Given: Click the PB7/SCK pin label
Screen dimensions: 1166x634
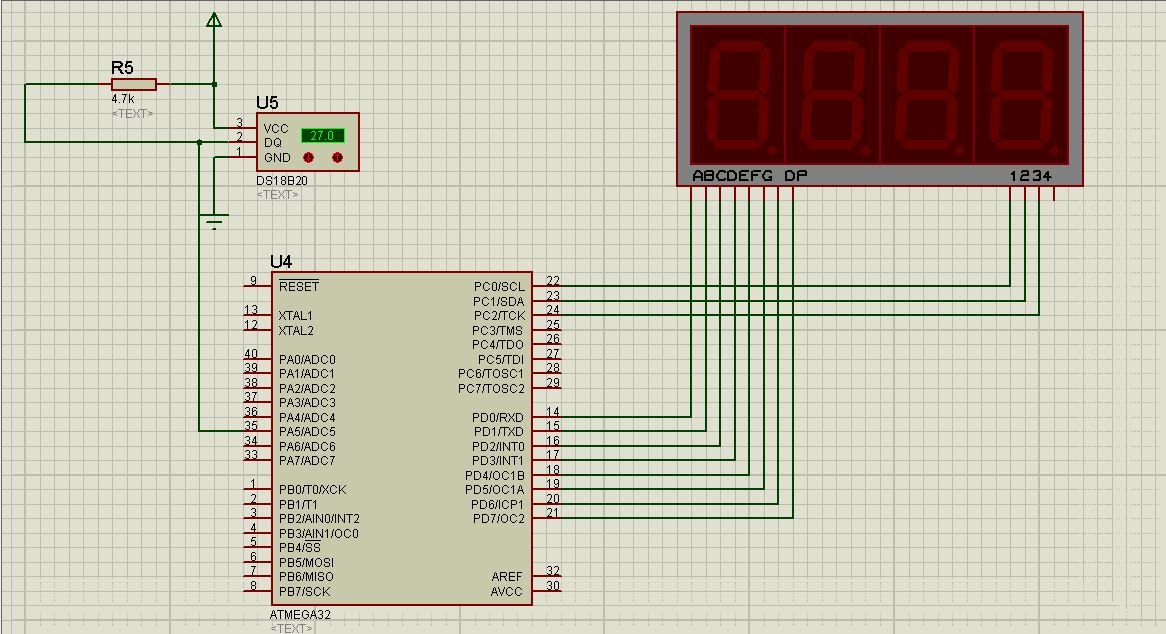Looking at the screenshot, I should tap(304, 592).
